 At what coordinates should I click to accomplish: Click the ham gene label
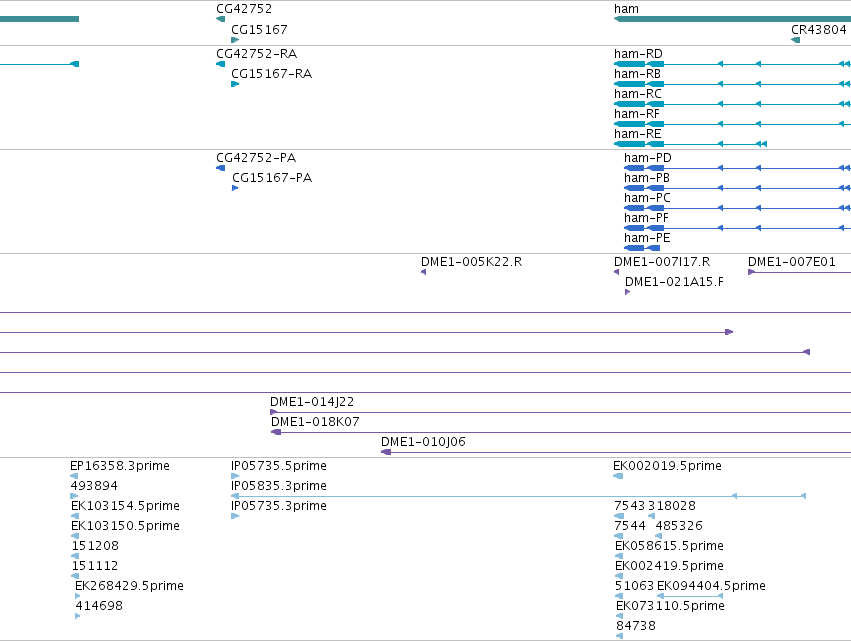(626, 9)
